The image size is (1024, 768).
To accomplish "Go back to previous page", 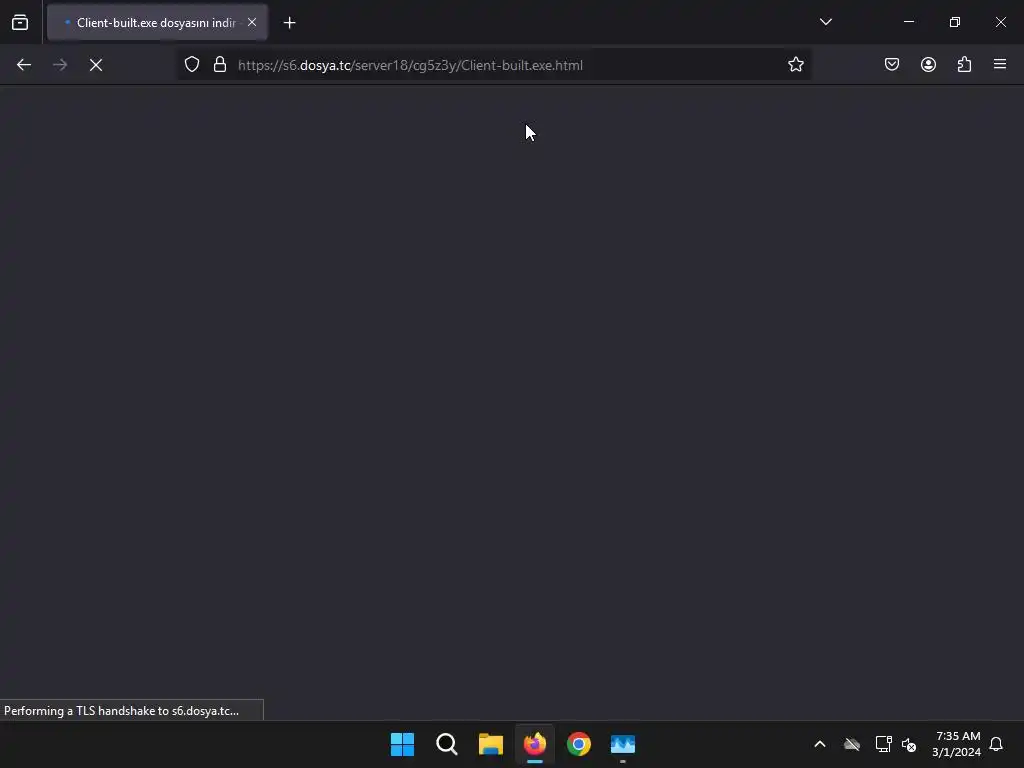I will [x=24, y=65].
